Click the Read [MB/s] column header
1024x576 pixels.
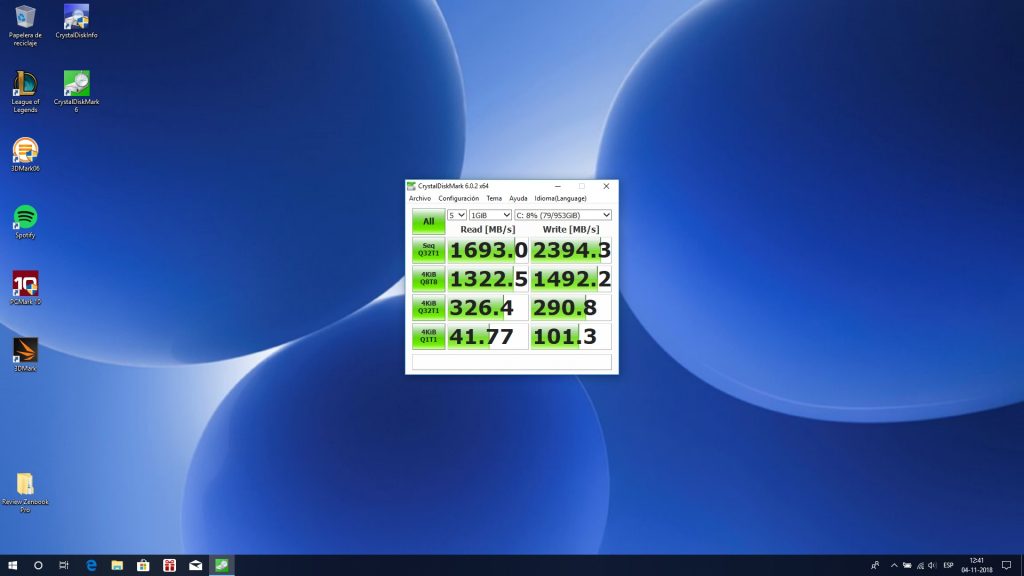click(487, 229)
